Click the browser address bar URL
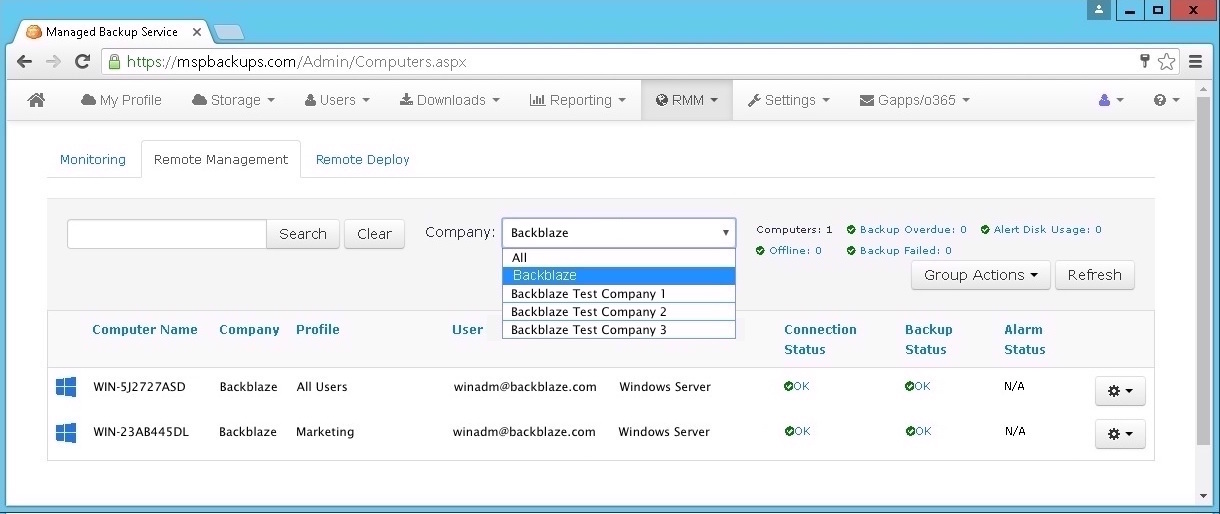Image resolution: width=1220 pixels, height=514 pixels. click(297, 62)
